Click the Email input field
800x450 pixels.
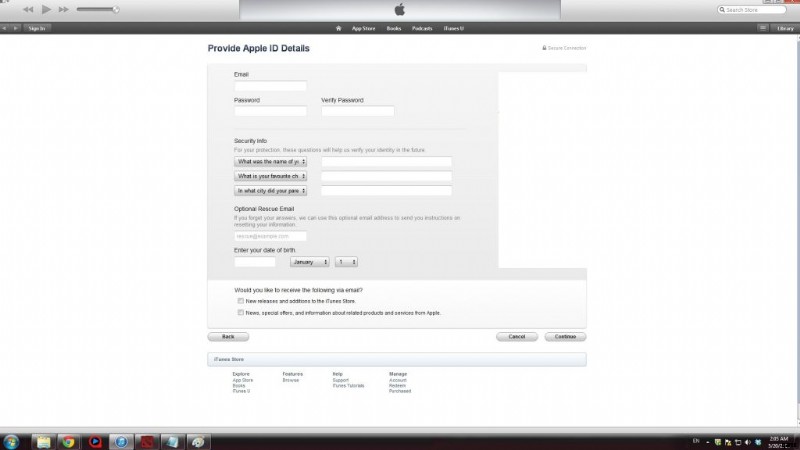pos(270,86)
